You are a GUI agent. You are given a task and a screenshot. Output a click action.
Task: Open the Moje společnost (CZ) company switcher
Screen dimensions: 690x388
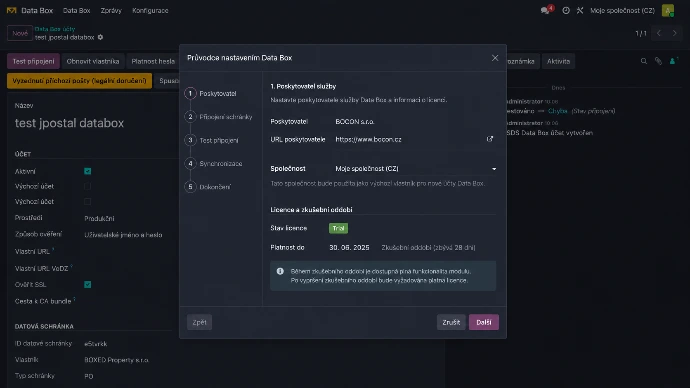tap(622, 10)
